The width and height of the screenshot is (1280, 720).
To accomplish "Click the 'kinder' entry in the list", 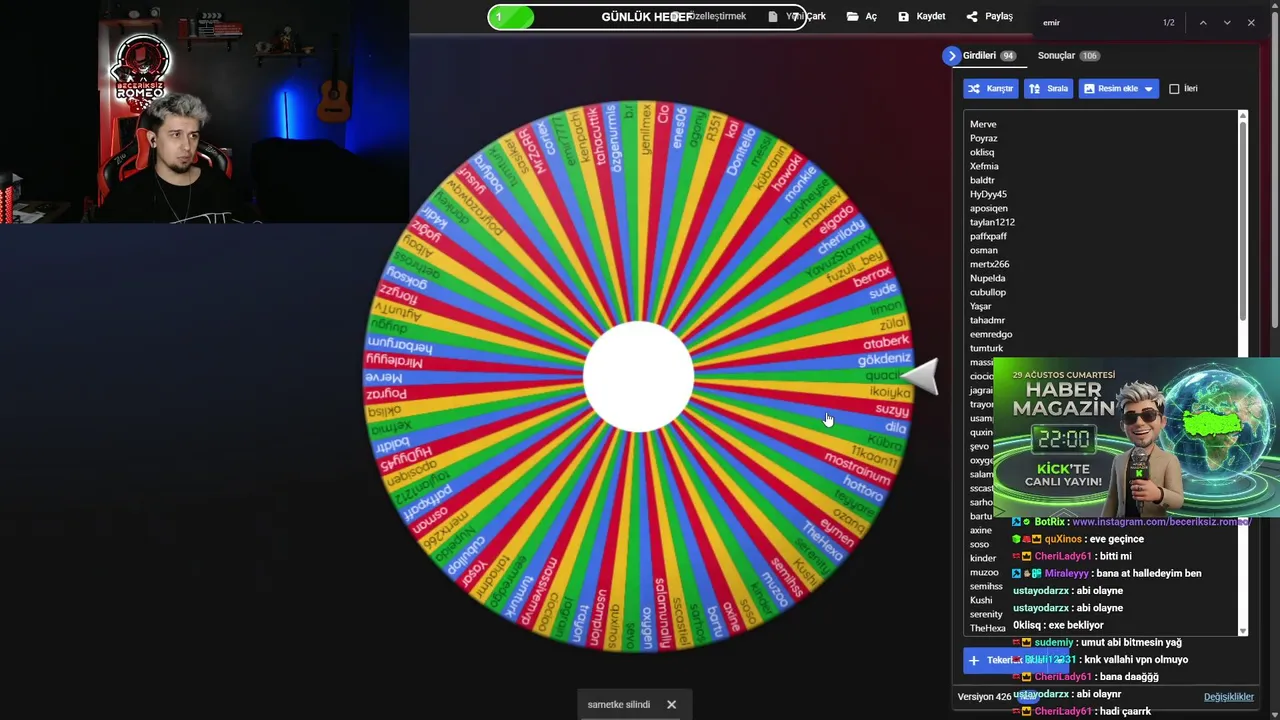I will click(983, 558).
